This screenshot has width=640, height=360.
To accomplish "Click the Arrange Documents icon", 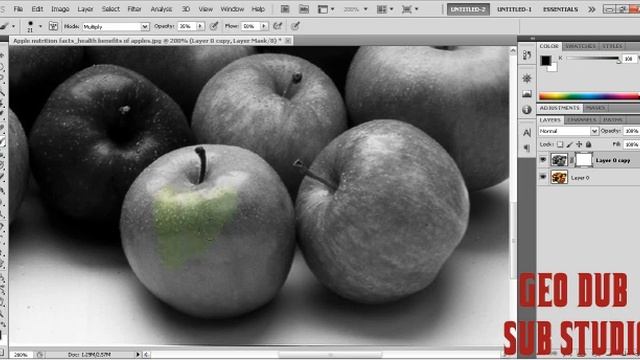I will [x=382, y=9].
